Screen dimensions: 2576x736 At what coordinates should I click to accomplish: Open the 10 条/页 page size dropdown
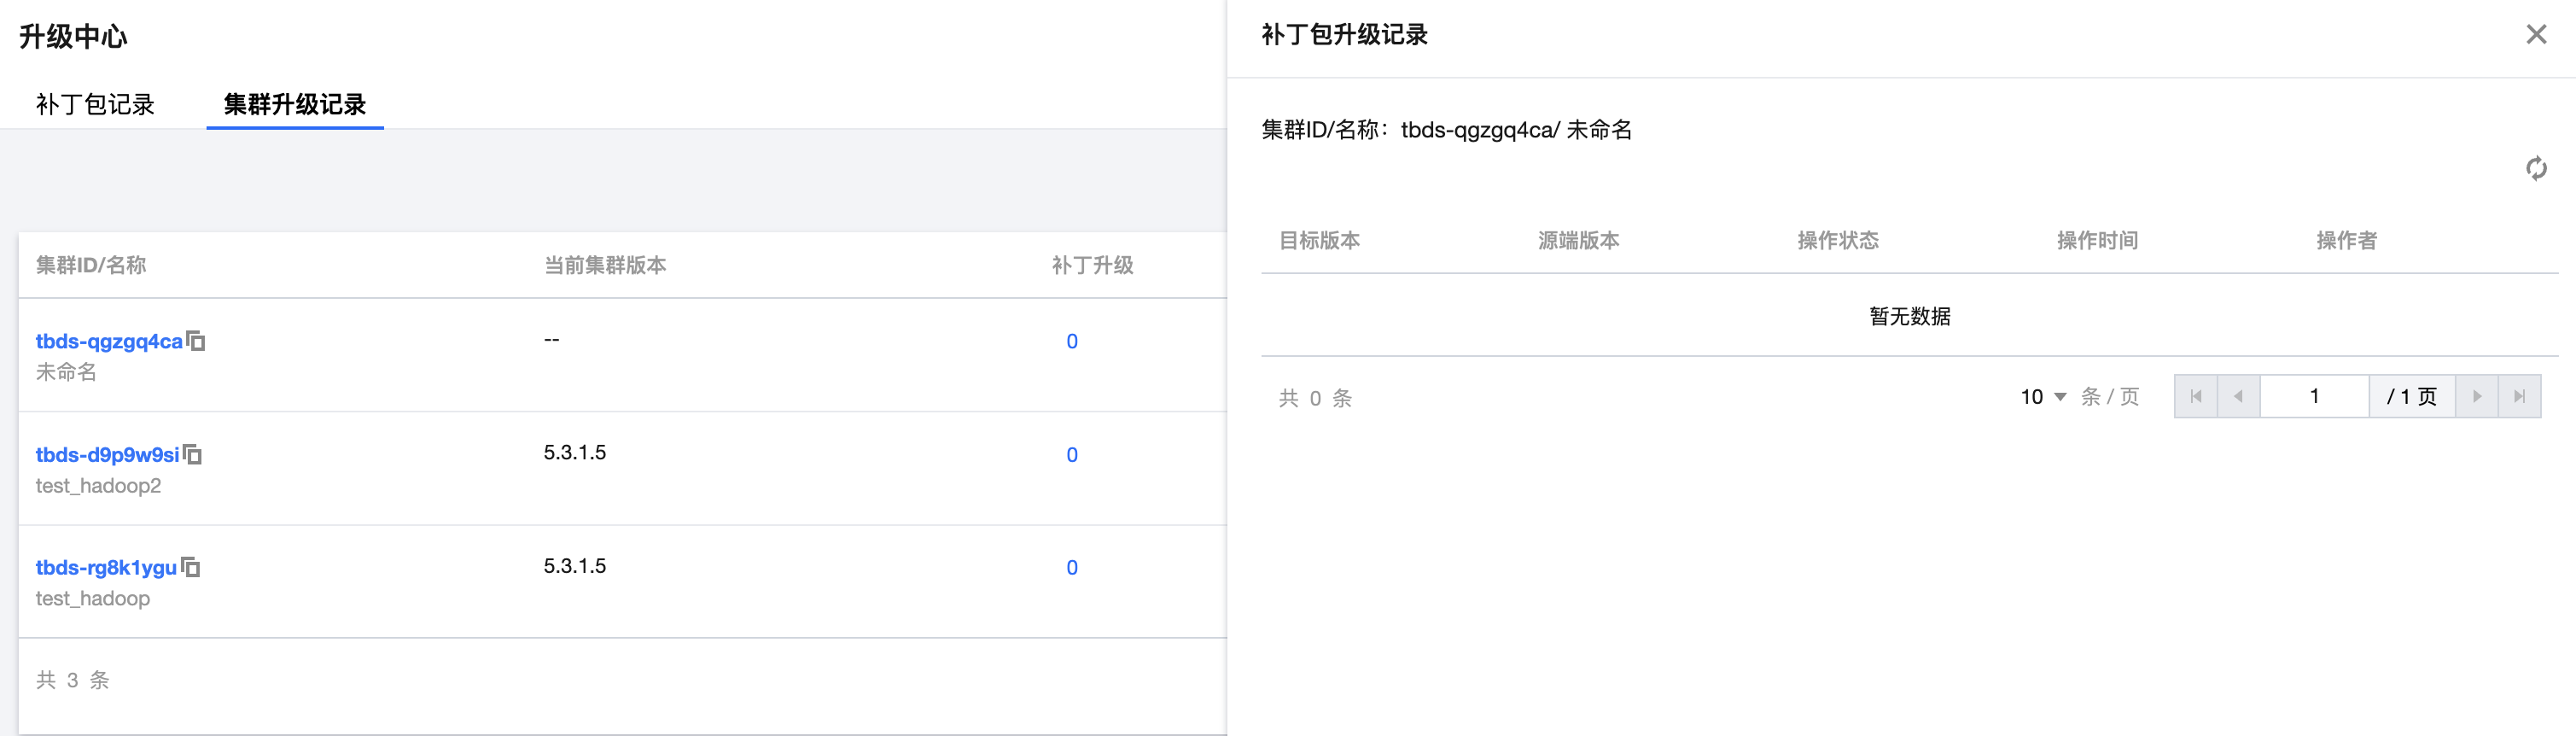coord(2043,397)
